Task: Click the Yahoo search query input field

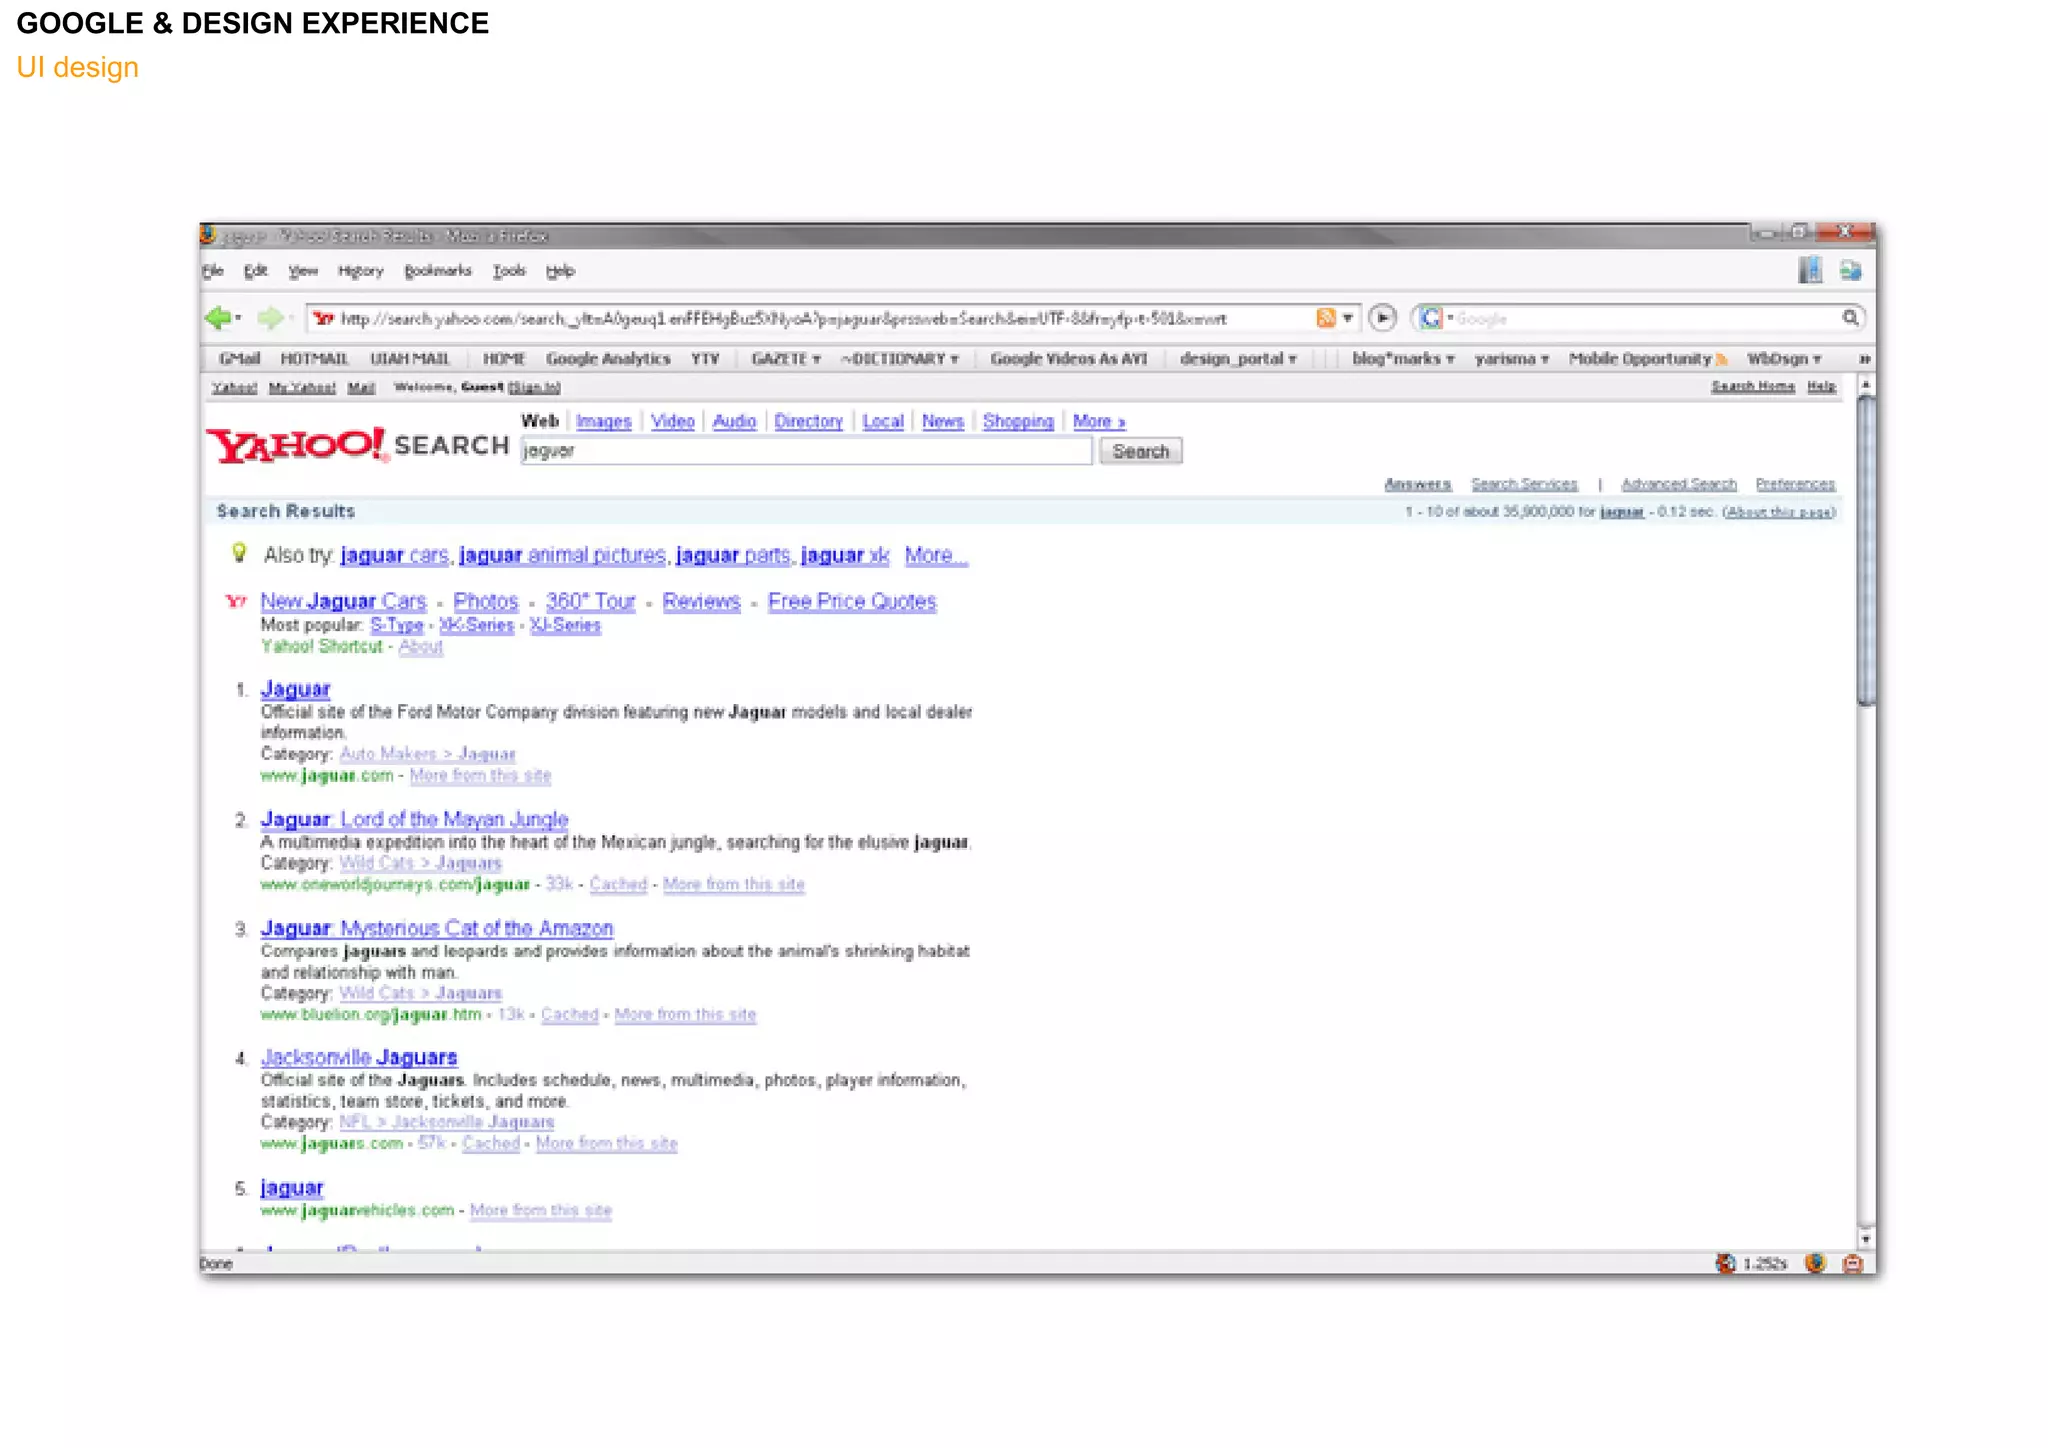Action: (806, 451)
